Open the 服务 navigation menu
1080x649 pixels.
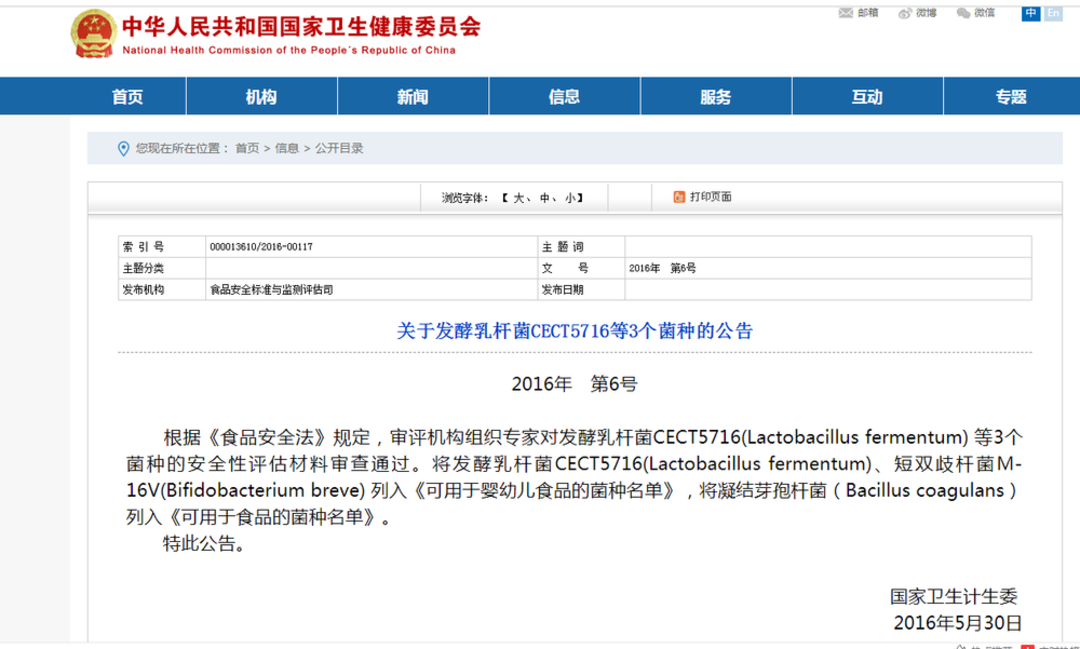click(716, 96)
